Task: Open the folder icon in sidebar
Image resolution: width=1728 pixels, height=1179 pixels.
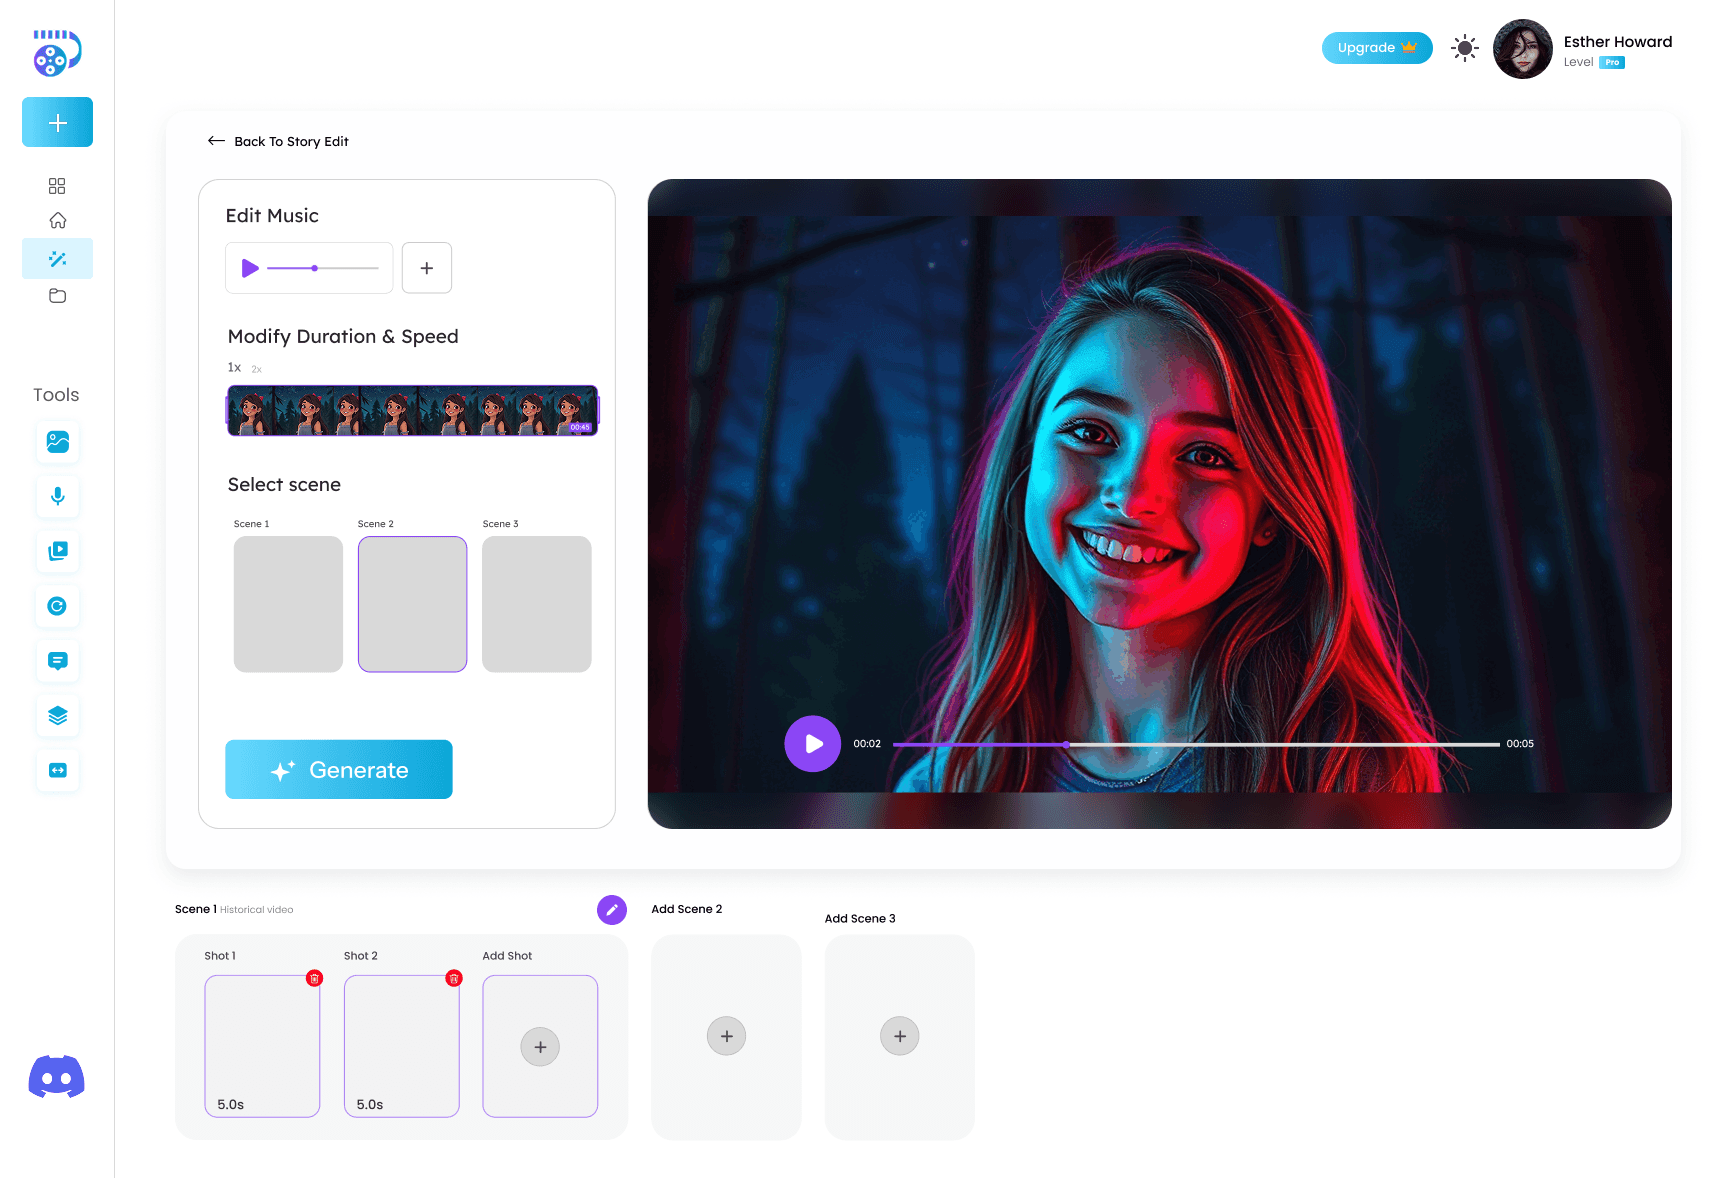Action: [x=58, y=296]
